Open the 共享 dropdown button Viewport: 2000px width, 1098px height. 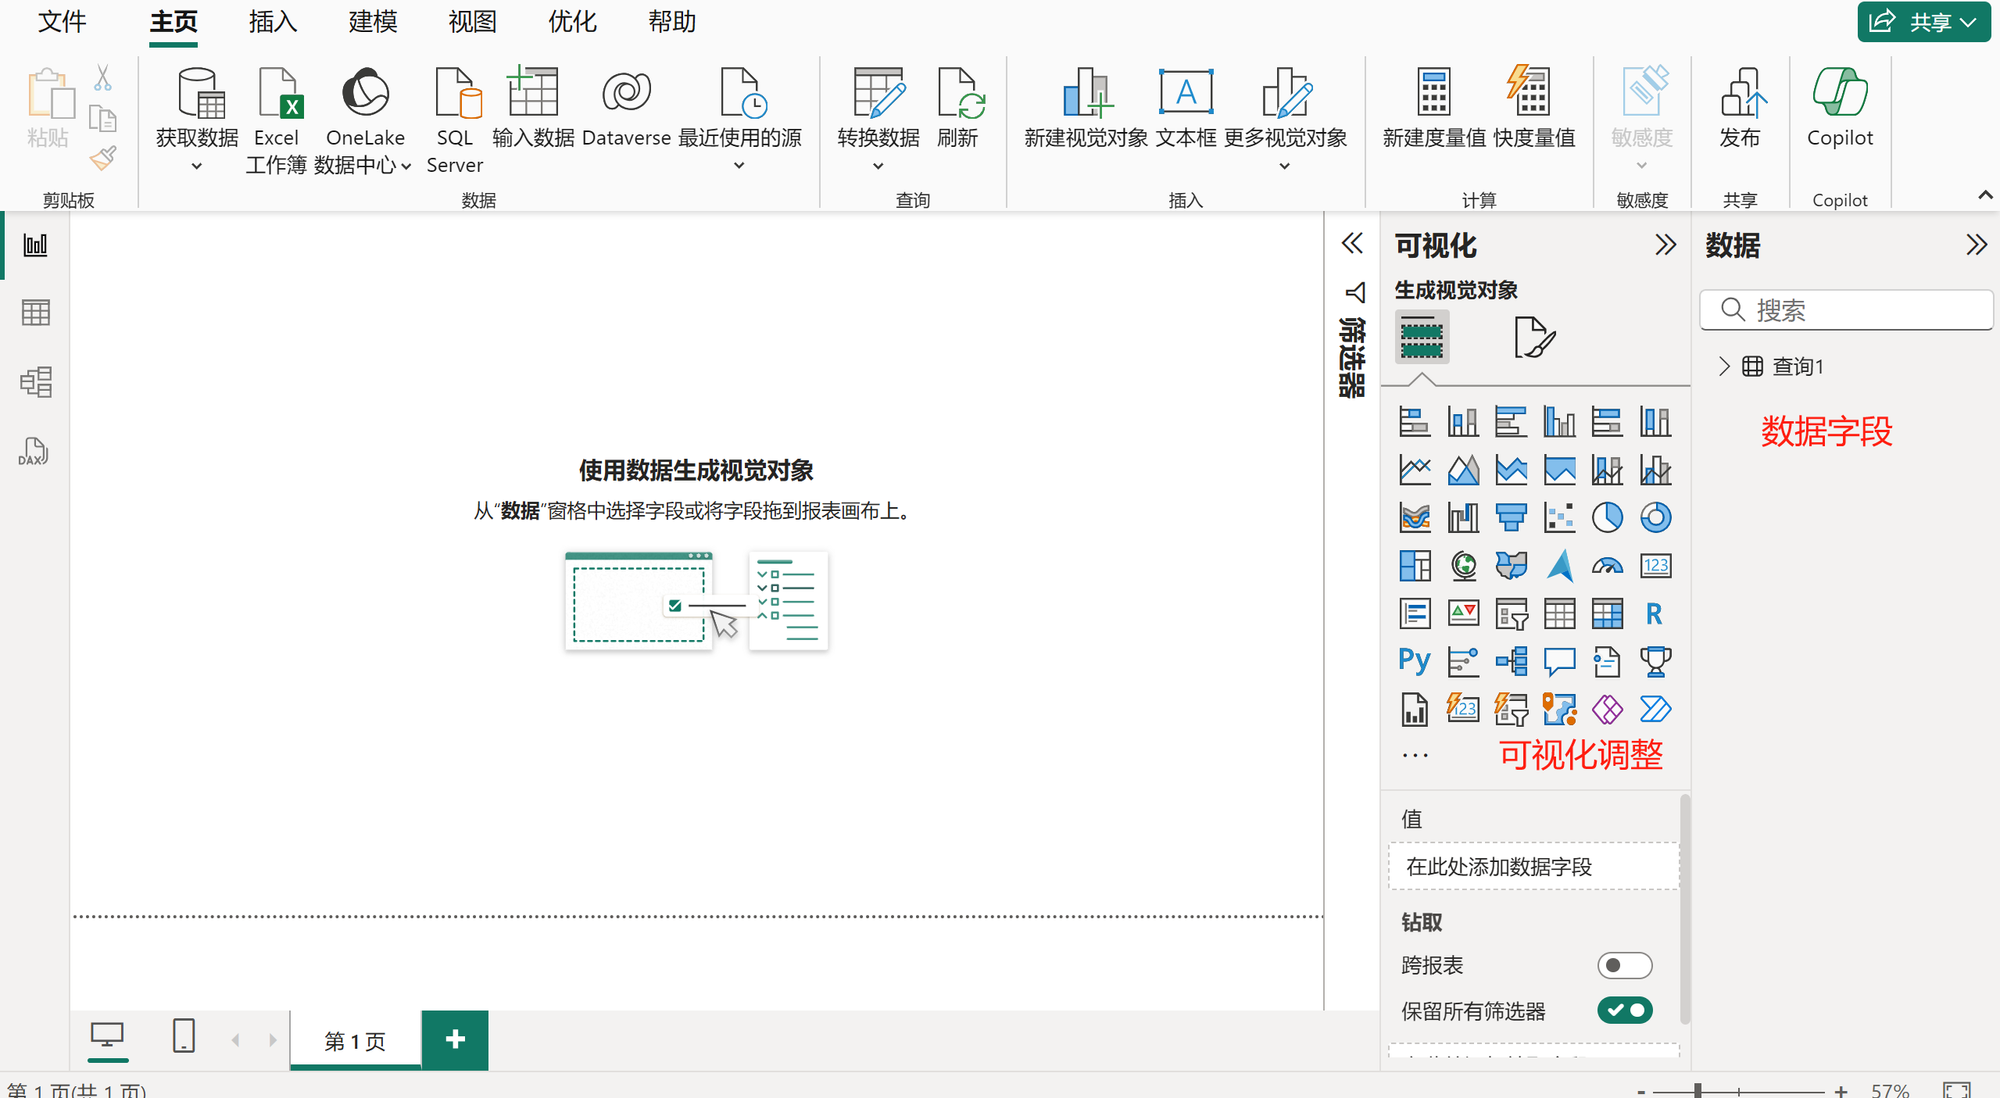tap(1924, 22)
